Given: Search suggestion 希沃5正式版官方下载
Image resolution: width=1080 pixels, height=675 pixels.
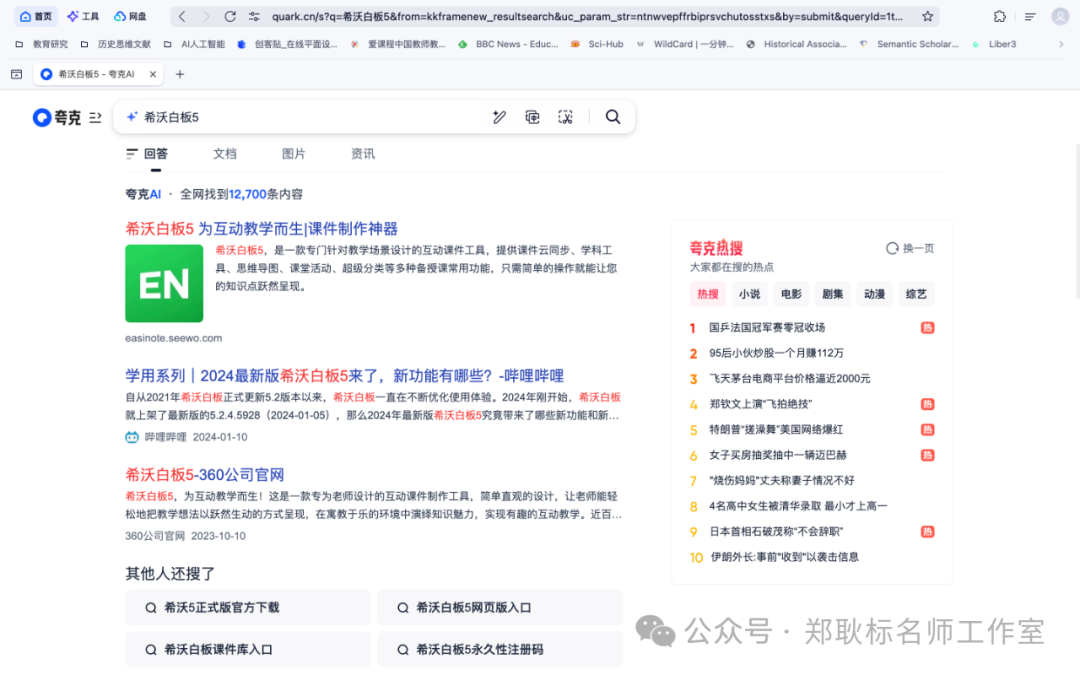Looking at the screenshot, I should (x=248, y=608).
